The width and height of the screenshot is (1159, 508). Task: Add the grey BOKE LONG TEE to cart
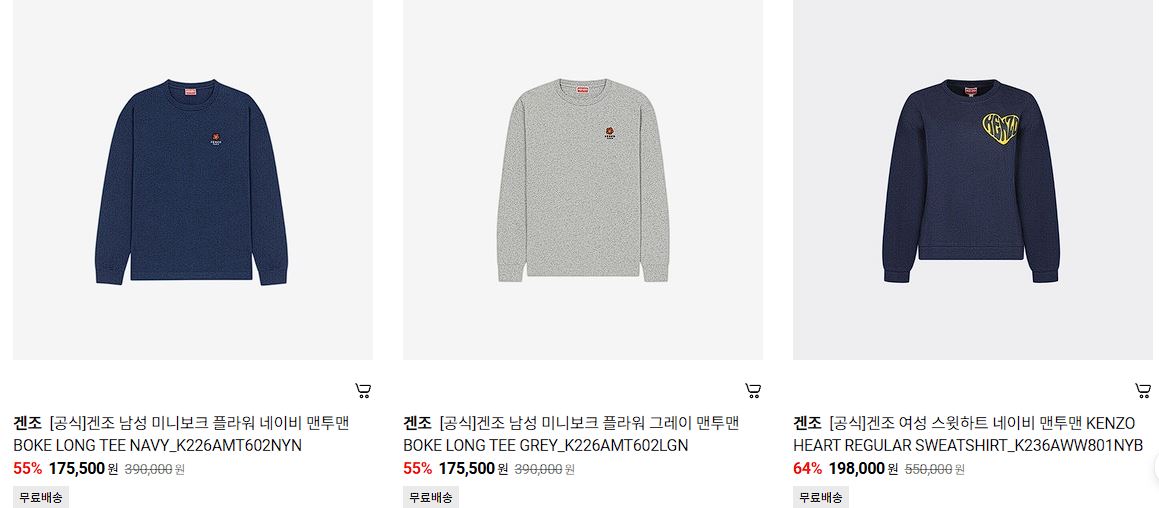pos(753,390)
